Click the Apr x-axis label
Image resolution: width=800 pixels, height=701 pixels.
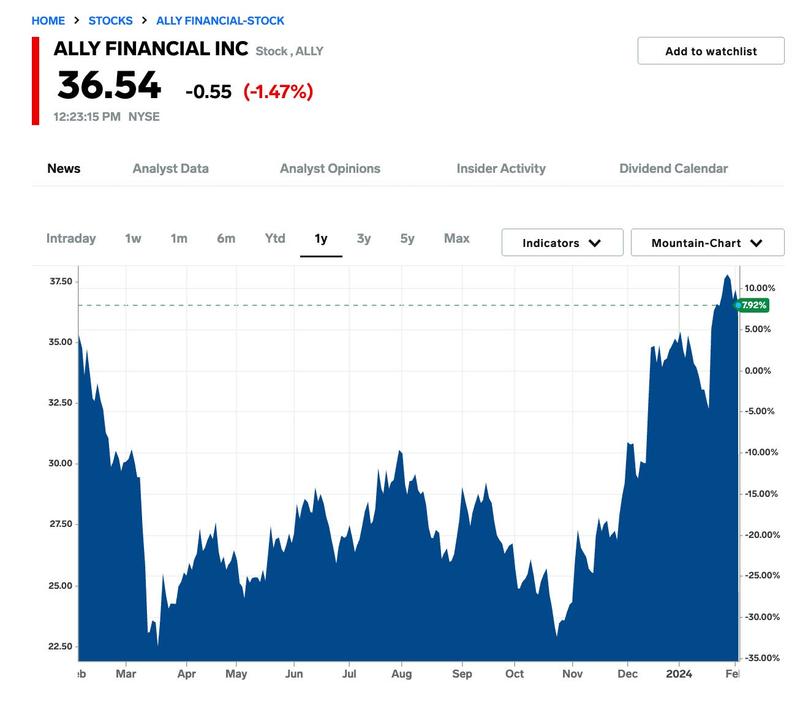pos(187,674)
